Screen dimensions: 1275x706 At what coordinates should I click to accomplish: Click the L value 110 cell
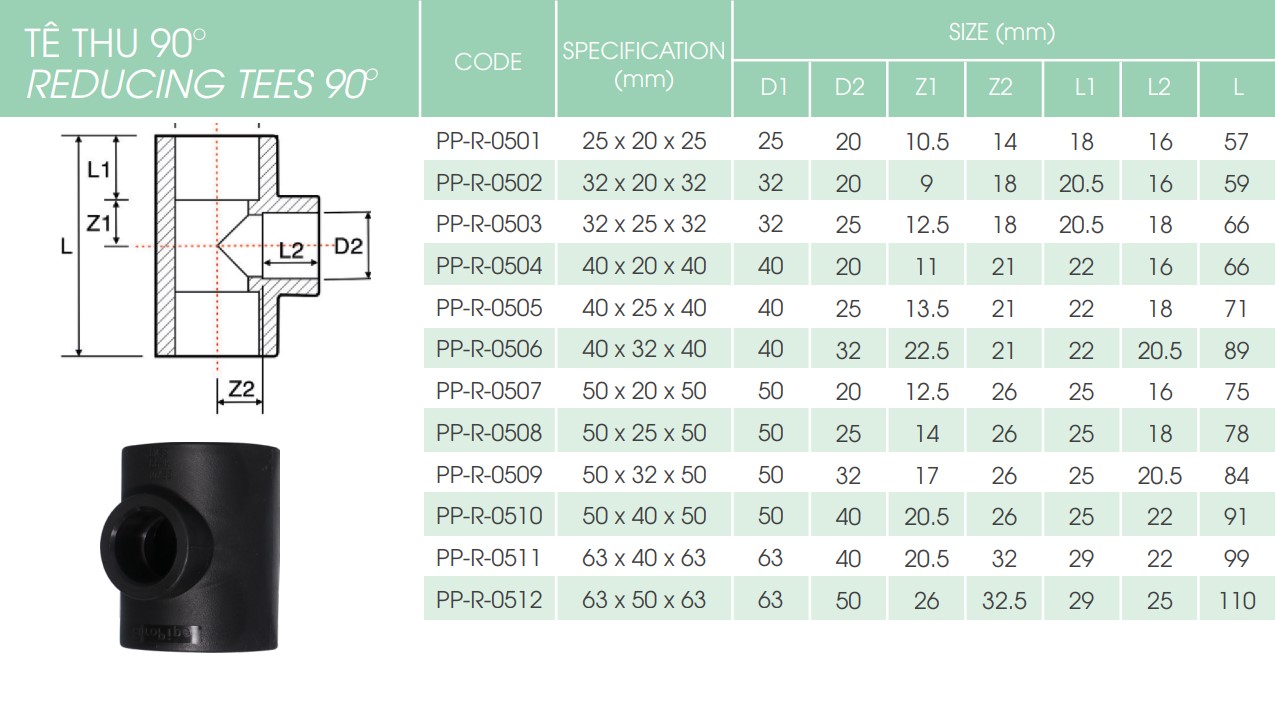pos(1237,600)
